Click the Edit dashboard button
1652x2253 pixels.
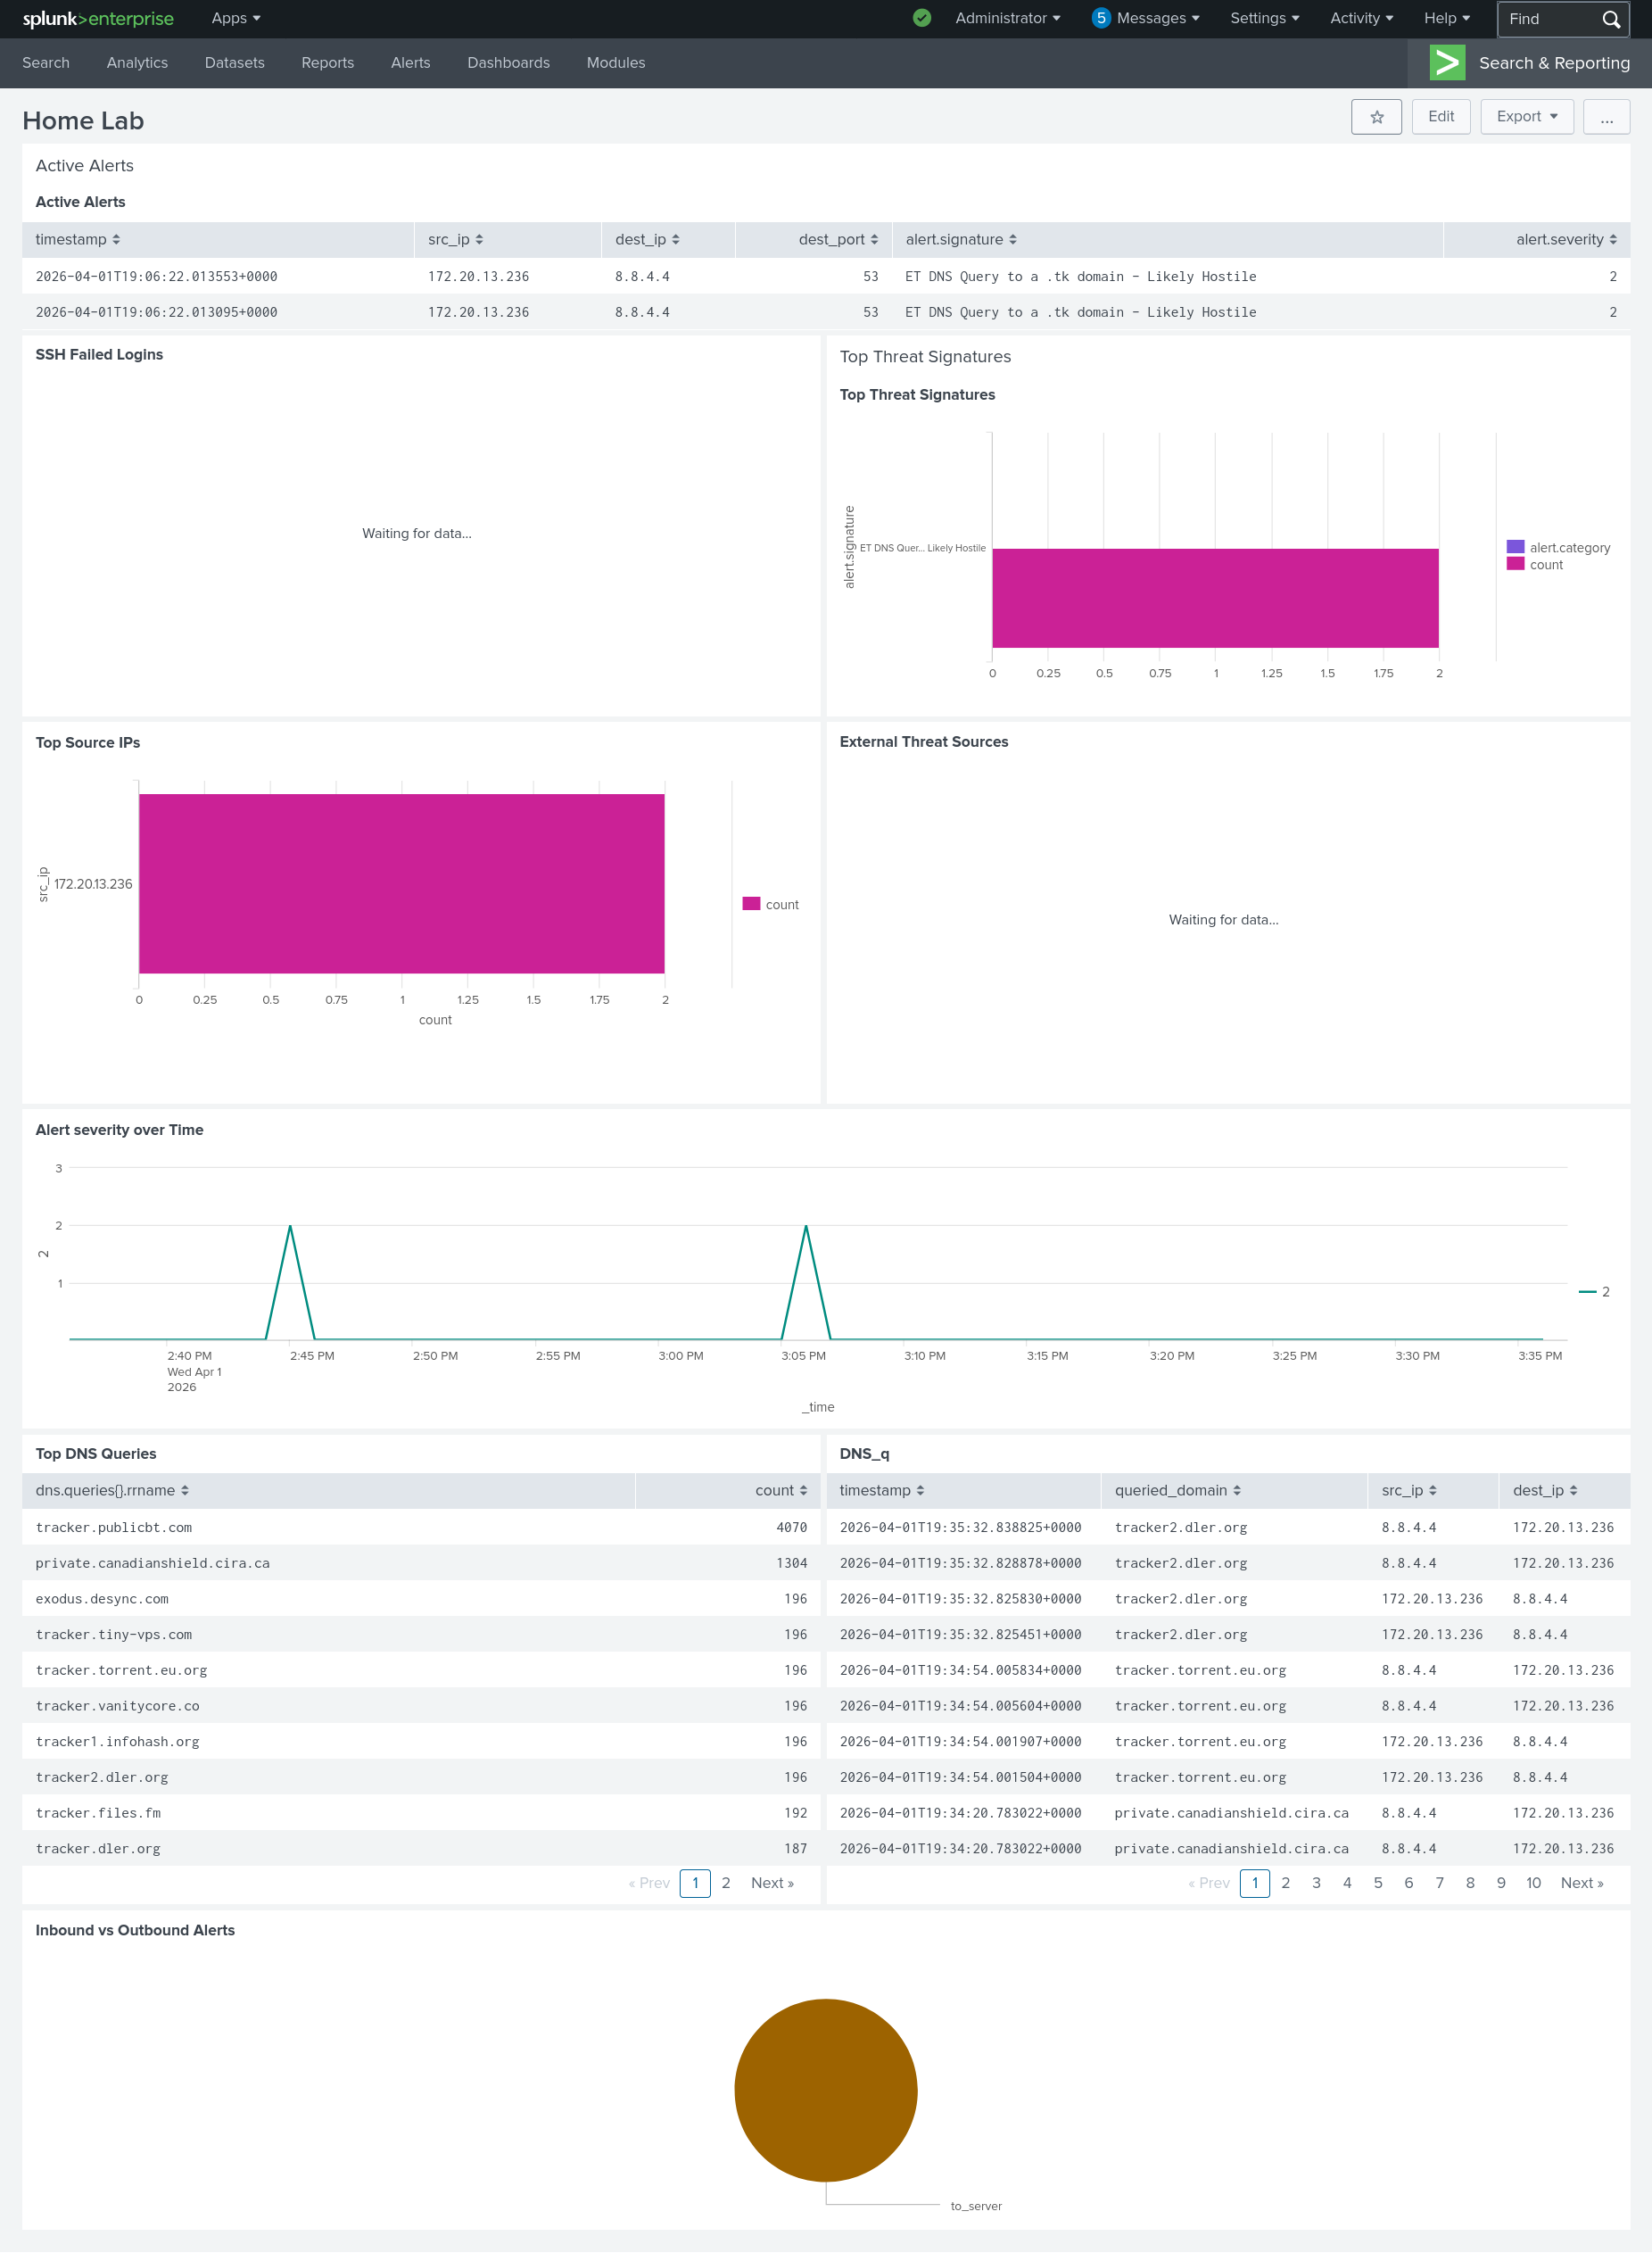[x=1441, y=117]
